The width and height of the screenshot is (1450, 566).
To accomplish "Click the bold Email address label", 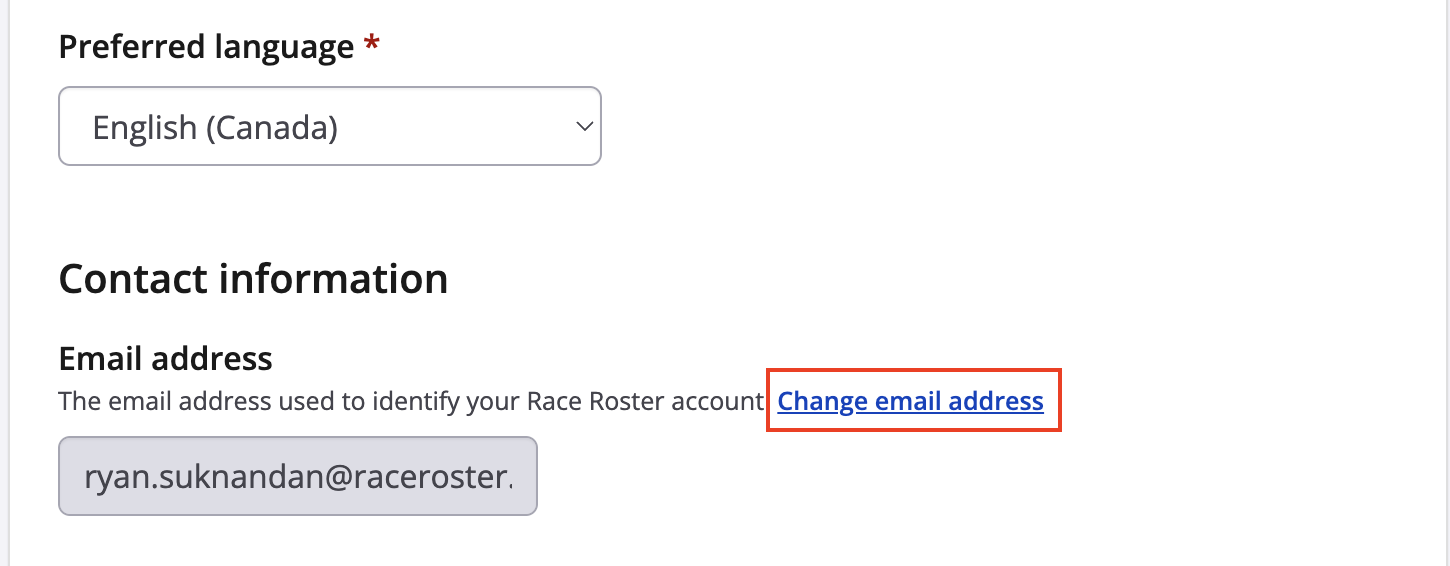I will click(165, 358).
